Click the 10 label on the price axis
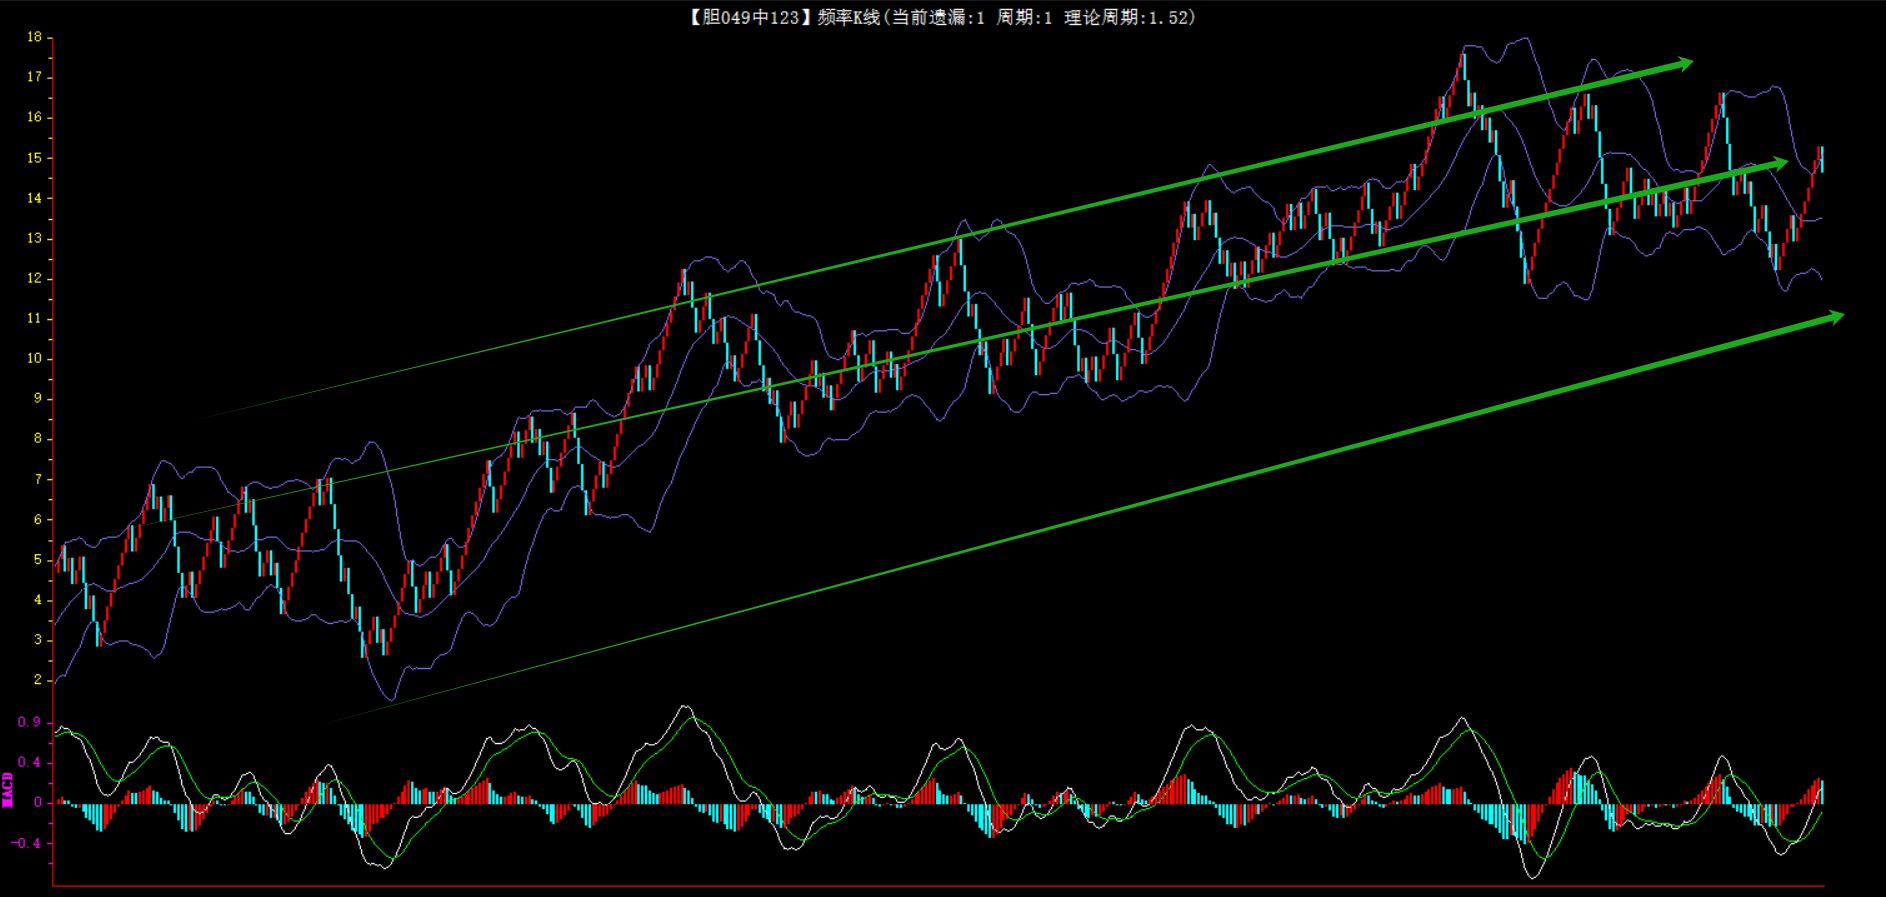The image size is (1886, 897). [x=35, y=358]
